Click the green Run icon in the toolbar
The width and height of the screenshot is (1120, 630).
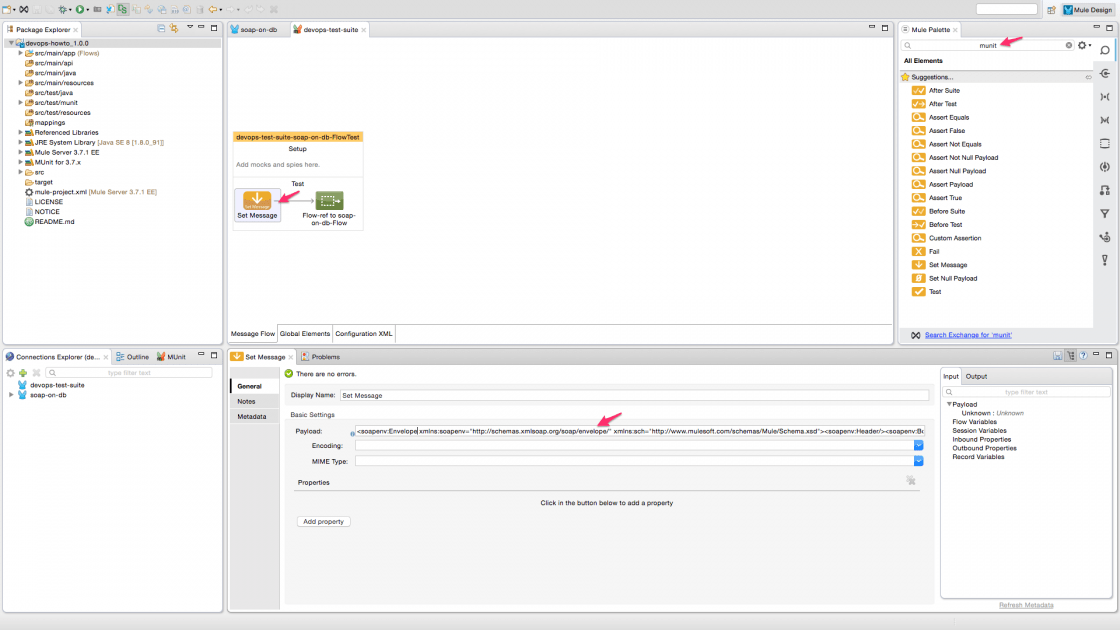click(x=78, y=8)
